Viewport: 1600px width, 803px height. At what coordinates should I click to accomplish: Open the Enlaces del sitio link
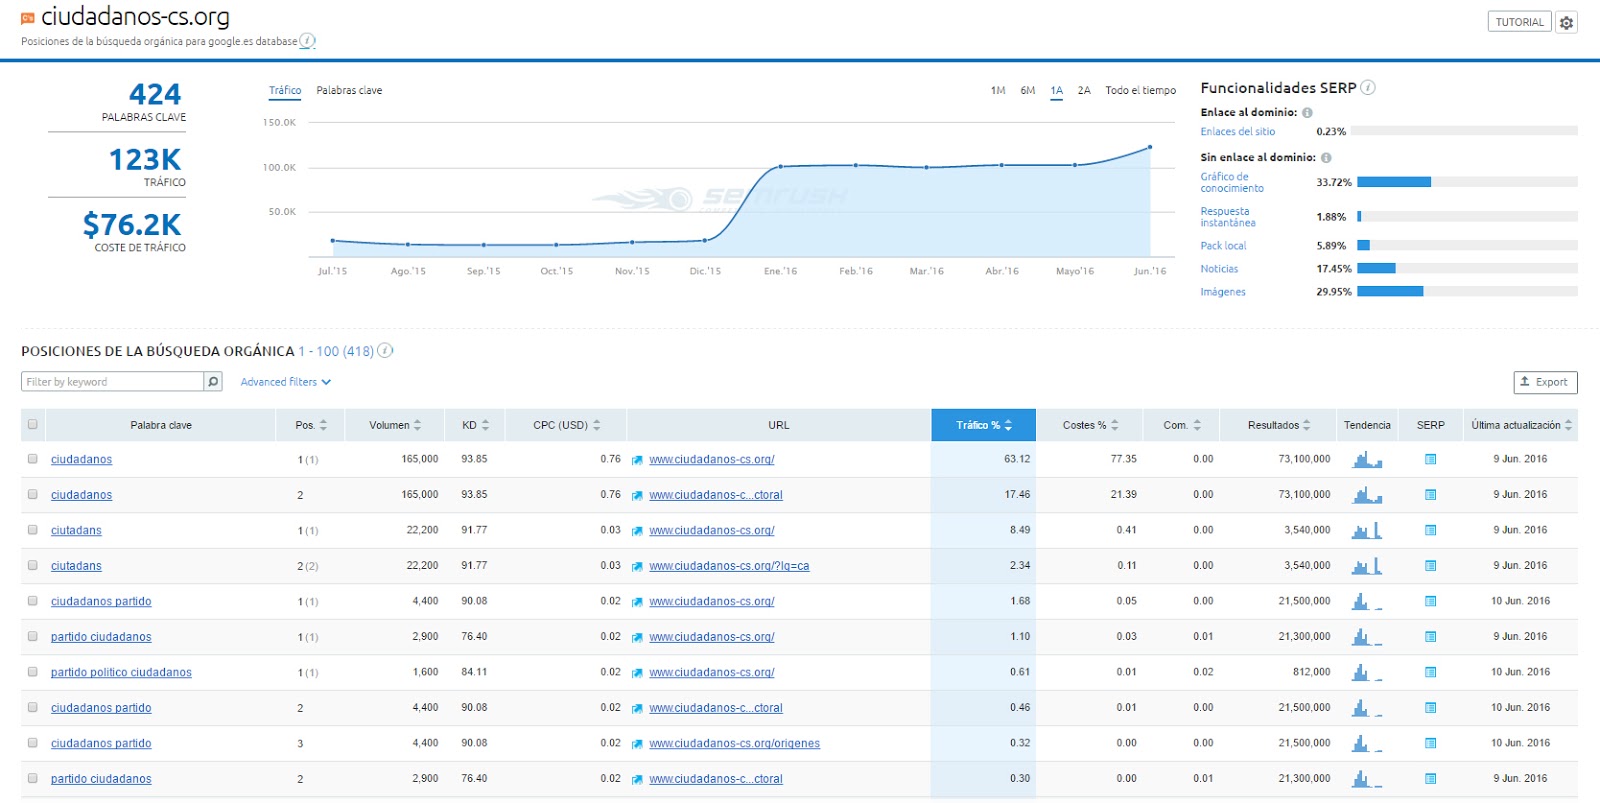[x=1238, y=132]
